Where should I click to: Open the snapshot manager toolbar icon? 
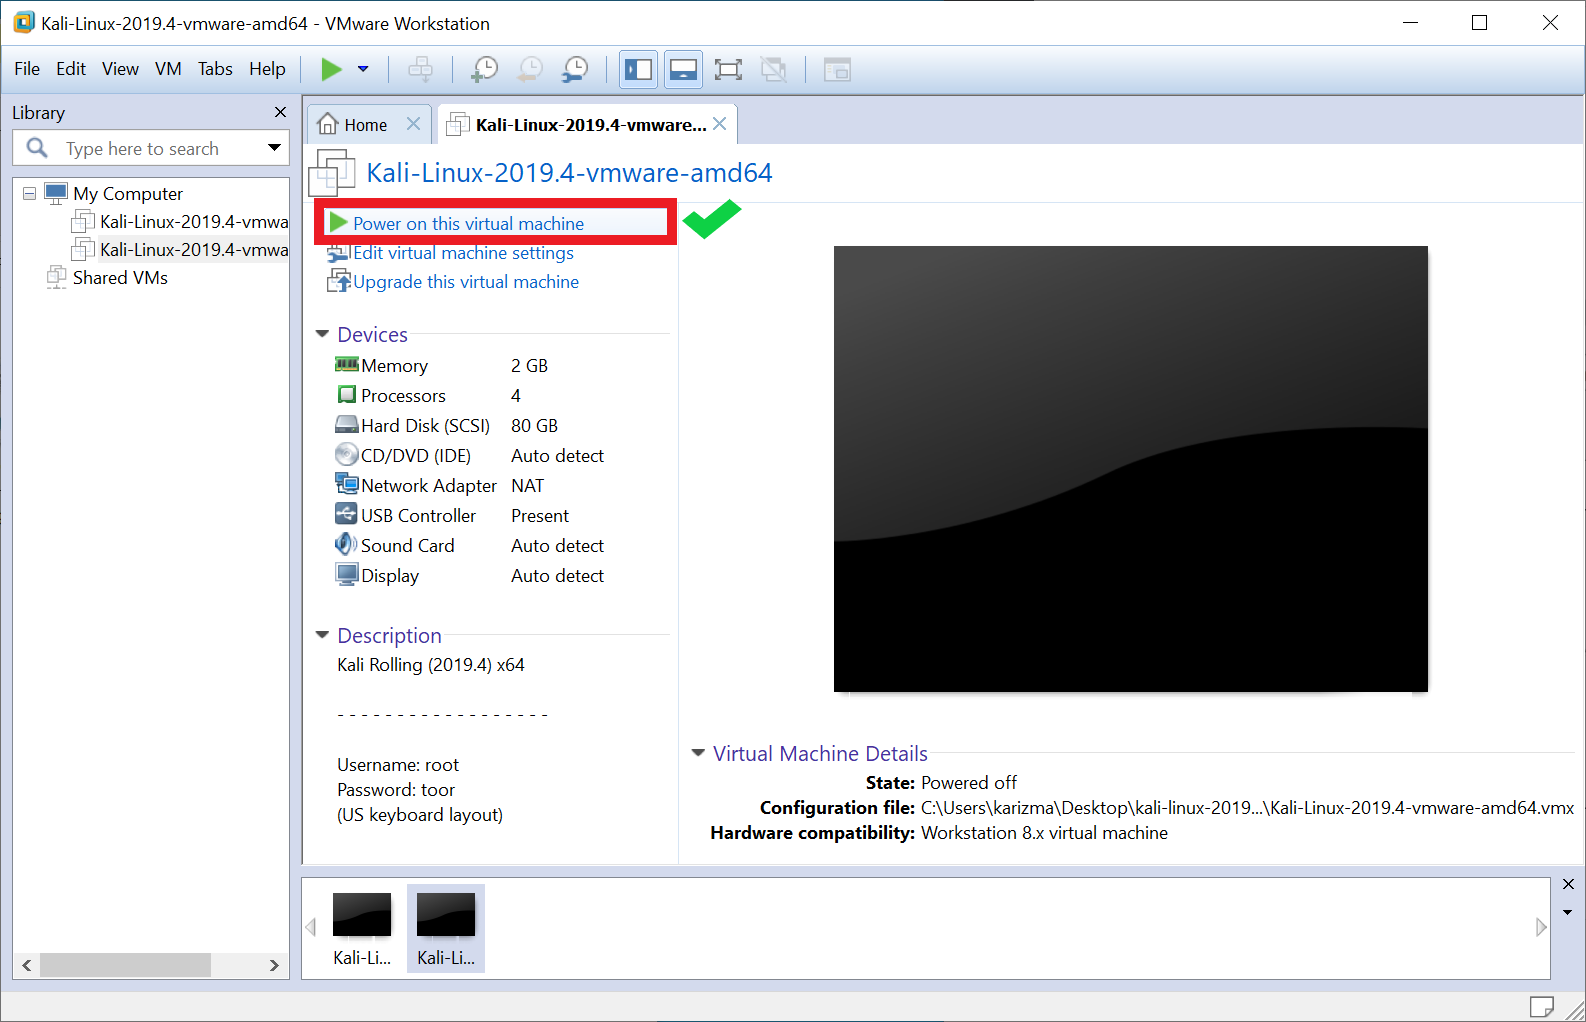click(575, 69)
